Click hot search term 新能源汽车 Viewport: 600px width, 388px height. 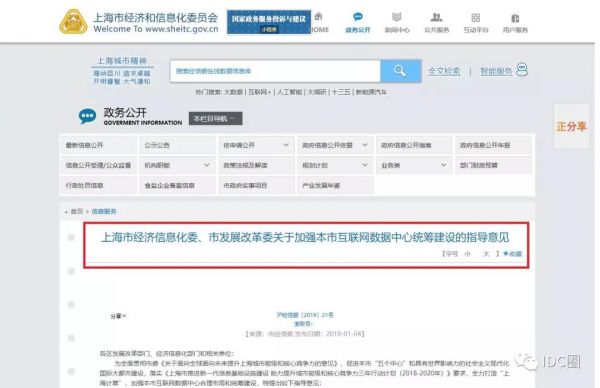click(371, 92)
